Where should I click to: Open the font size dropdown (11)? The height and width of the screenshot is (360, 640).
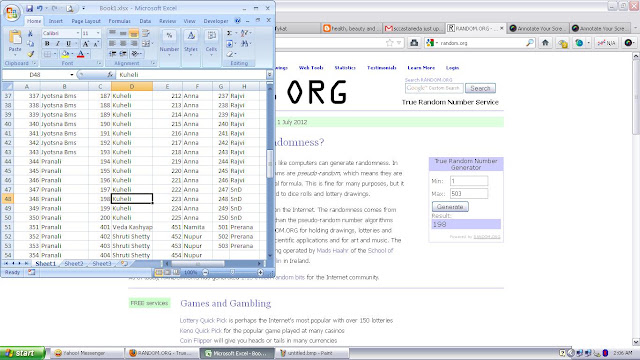click(98, 33)
